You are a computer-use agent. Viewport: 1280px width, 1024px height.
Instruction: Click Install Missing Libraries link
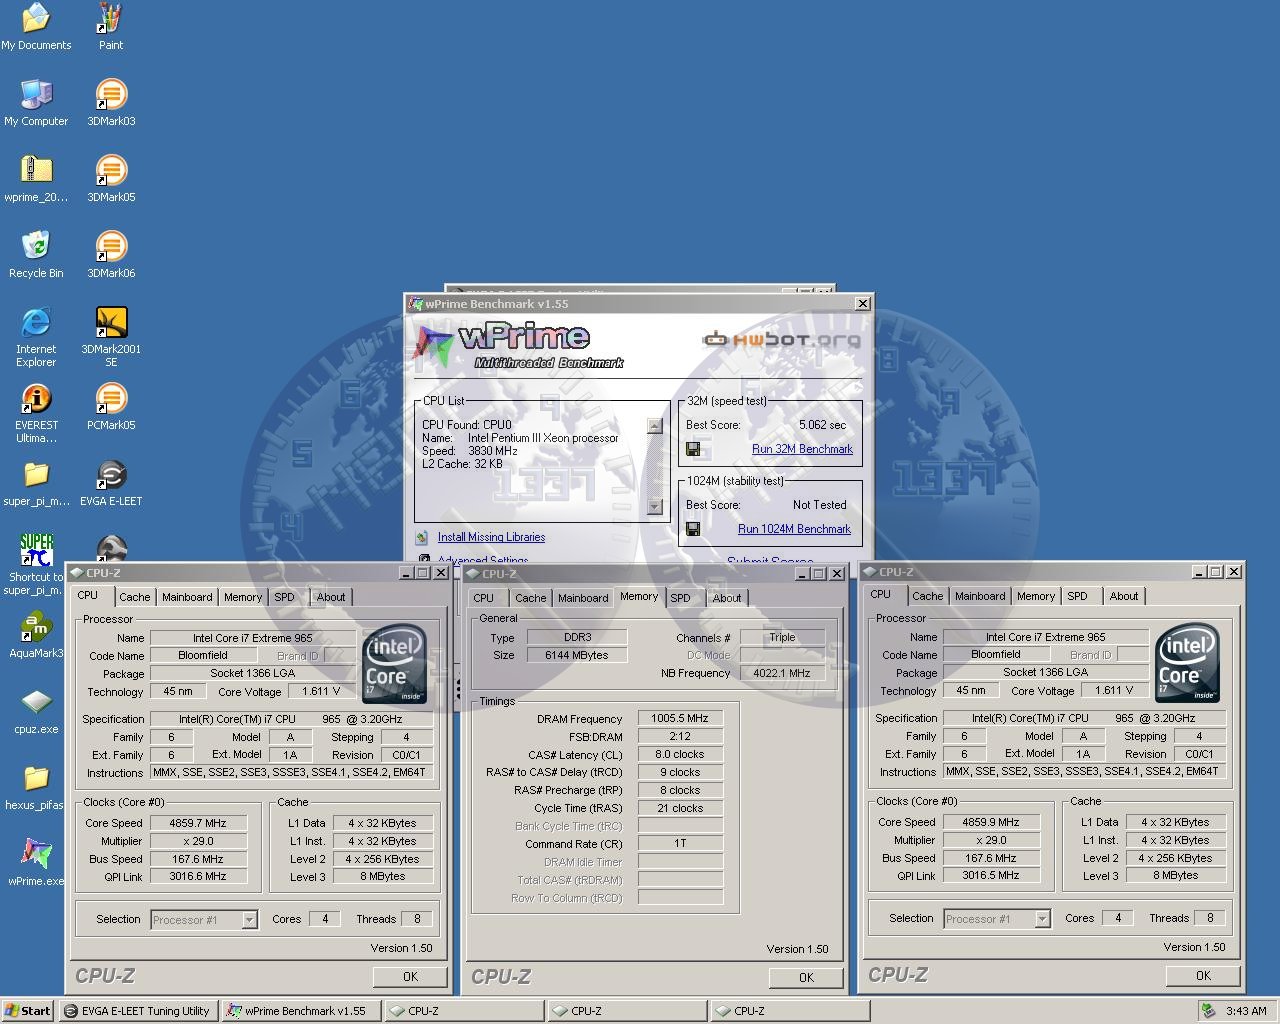(491, 537)
